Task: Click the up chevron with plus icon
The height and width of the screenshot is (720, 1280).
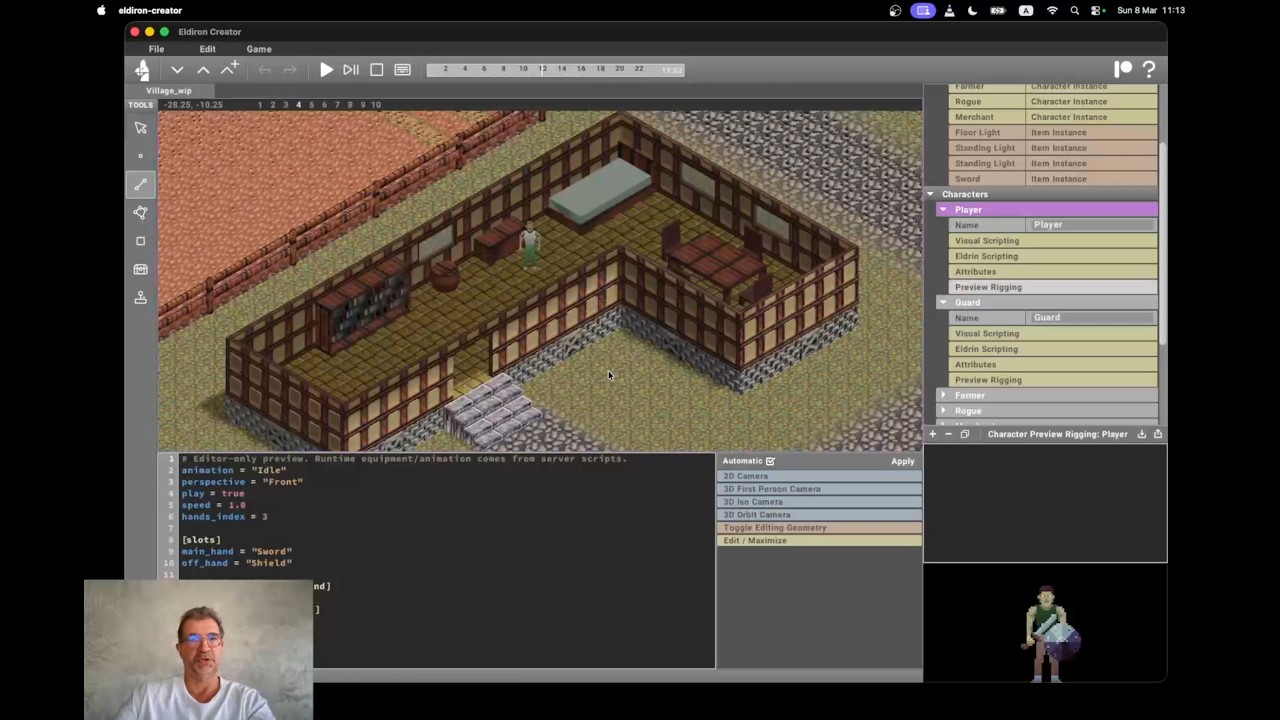Action: pyautogui.click(x=230, y=69)
